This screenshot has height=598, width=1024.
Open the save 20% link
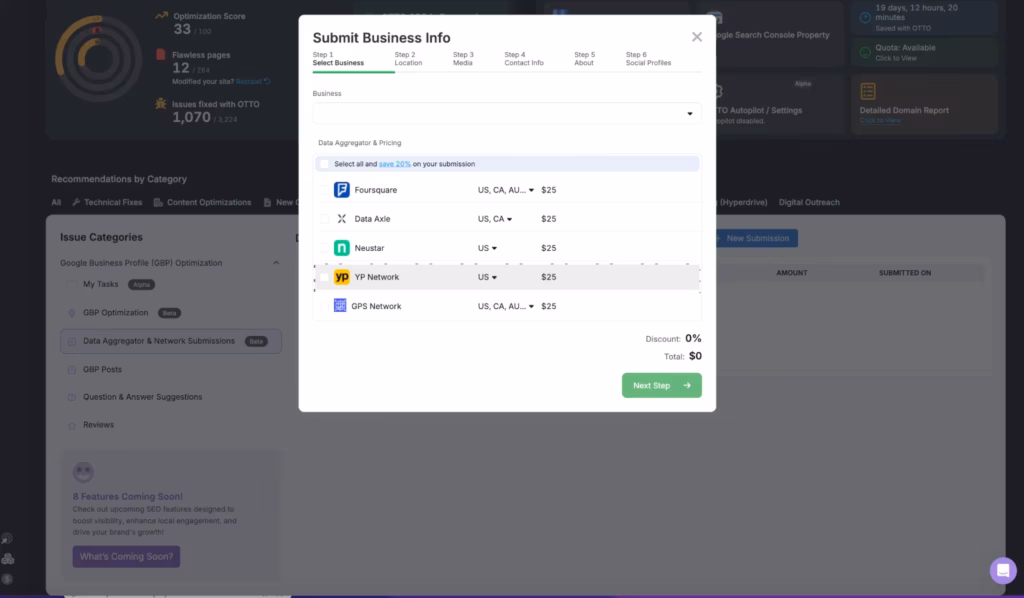(x=394, y=162)
